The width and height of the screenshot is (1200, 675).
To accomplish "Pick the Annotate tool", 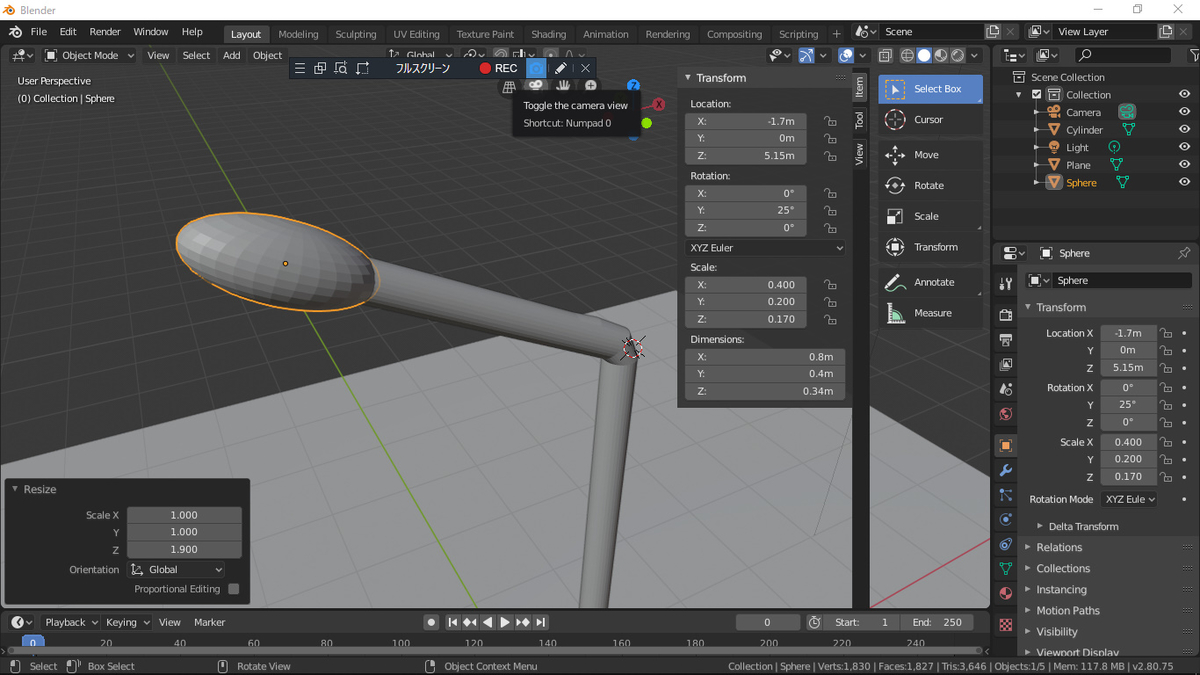I will pyautogui.click(x=929, y=282).
